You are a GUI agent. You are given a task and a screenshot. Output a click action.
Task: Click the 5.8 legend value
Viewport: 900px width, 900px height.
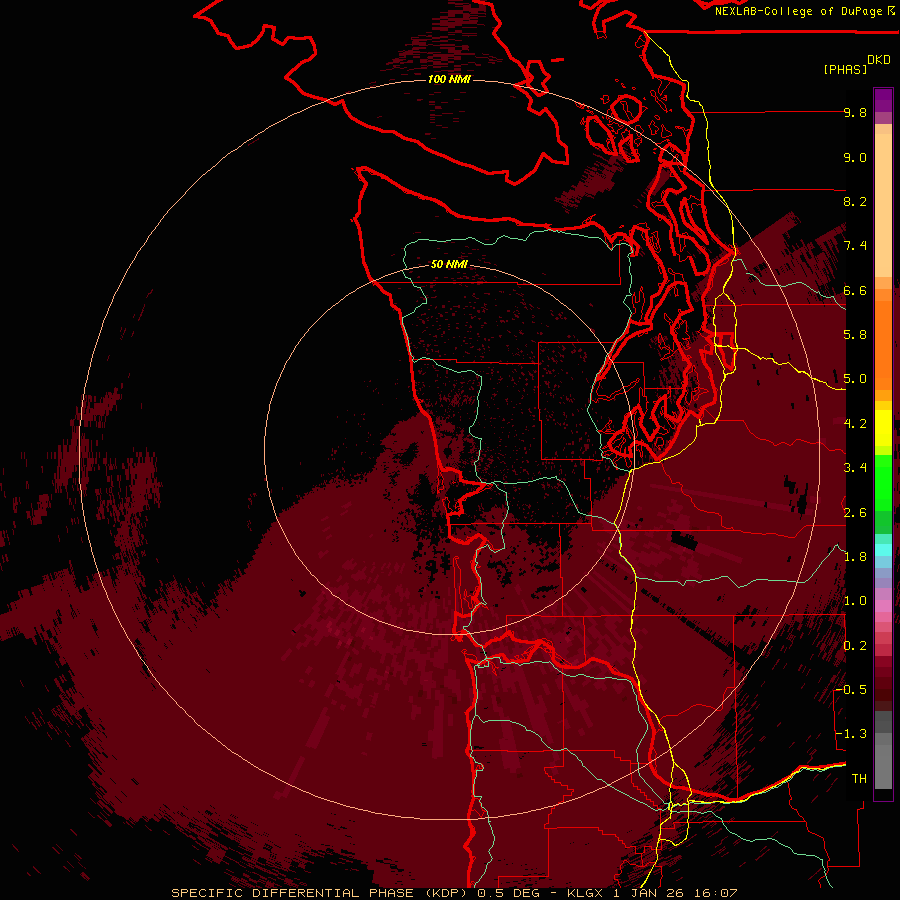tap(855, 334)
